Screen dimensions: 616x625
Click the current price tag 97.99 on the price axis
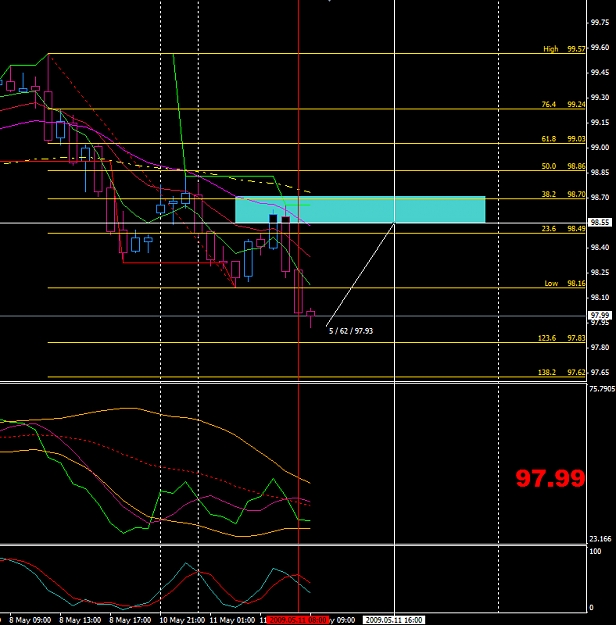[600, 315]
